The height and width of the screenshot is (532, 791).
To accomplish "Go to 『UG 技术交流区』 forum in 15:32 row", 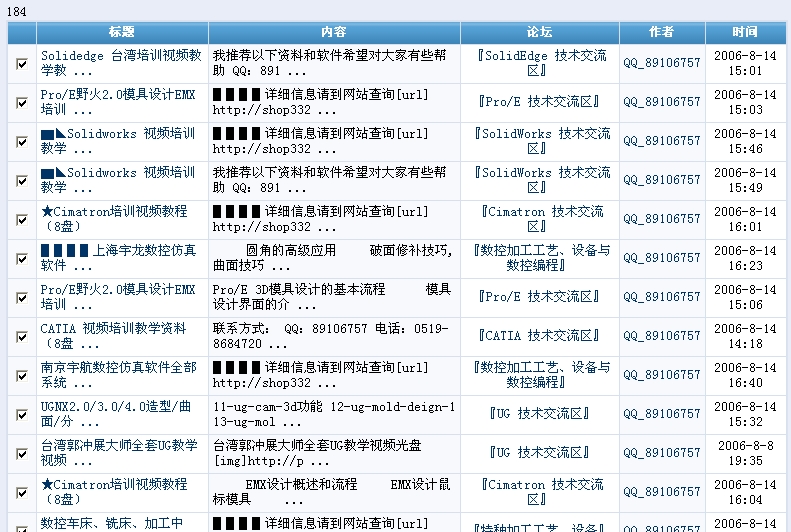I will coord(539,414).
